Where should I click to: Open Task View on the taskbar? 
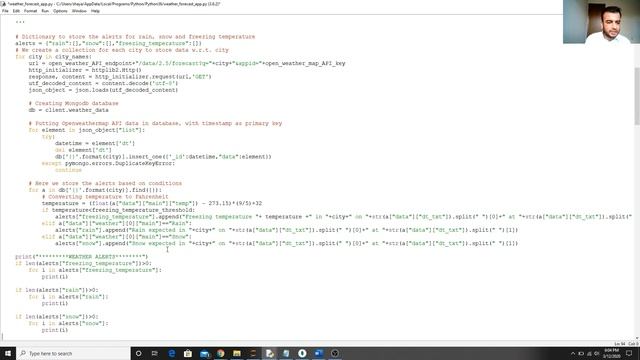click(x=155, y=353)
